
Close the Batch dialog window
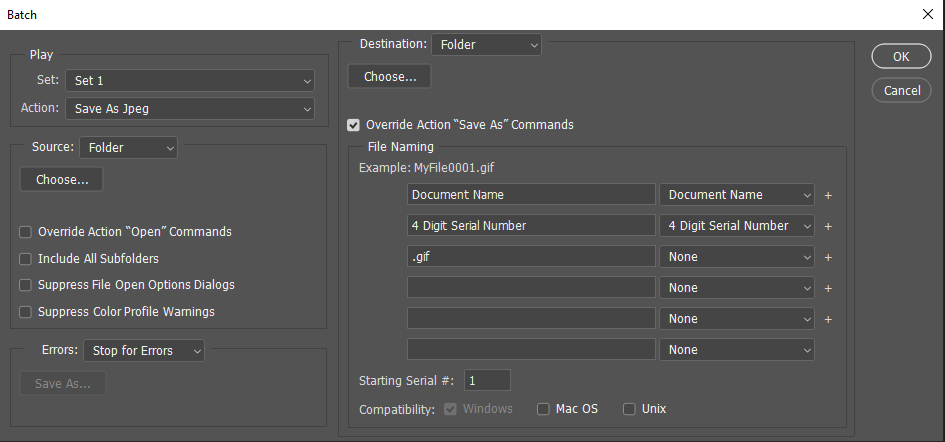[926, 14]
